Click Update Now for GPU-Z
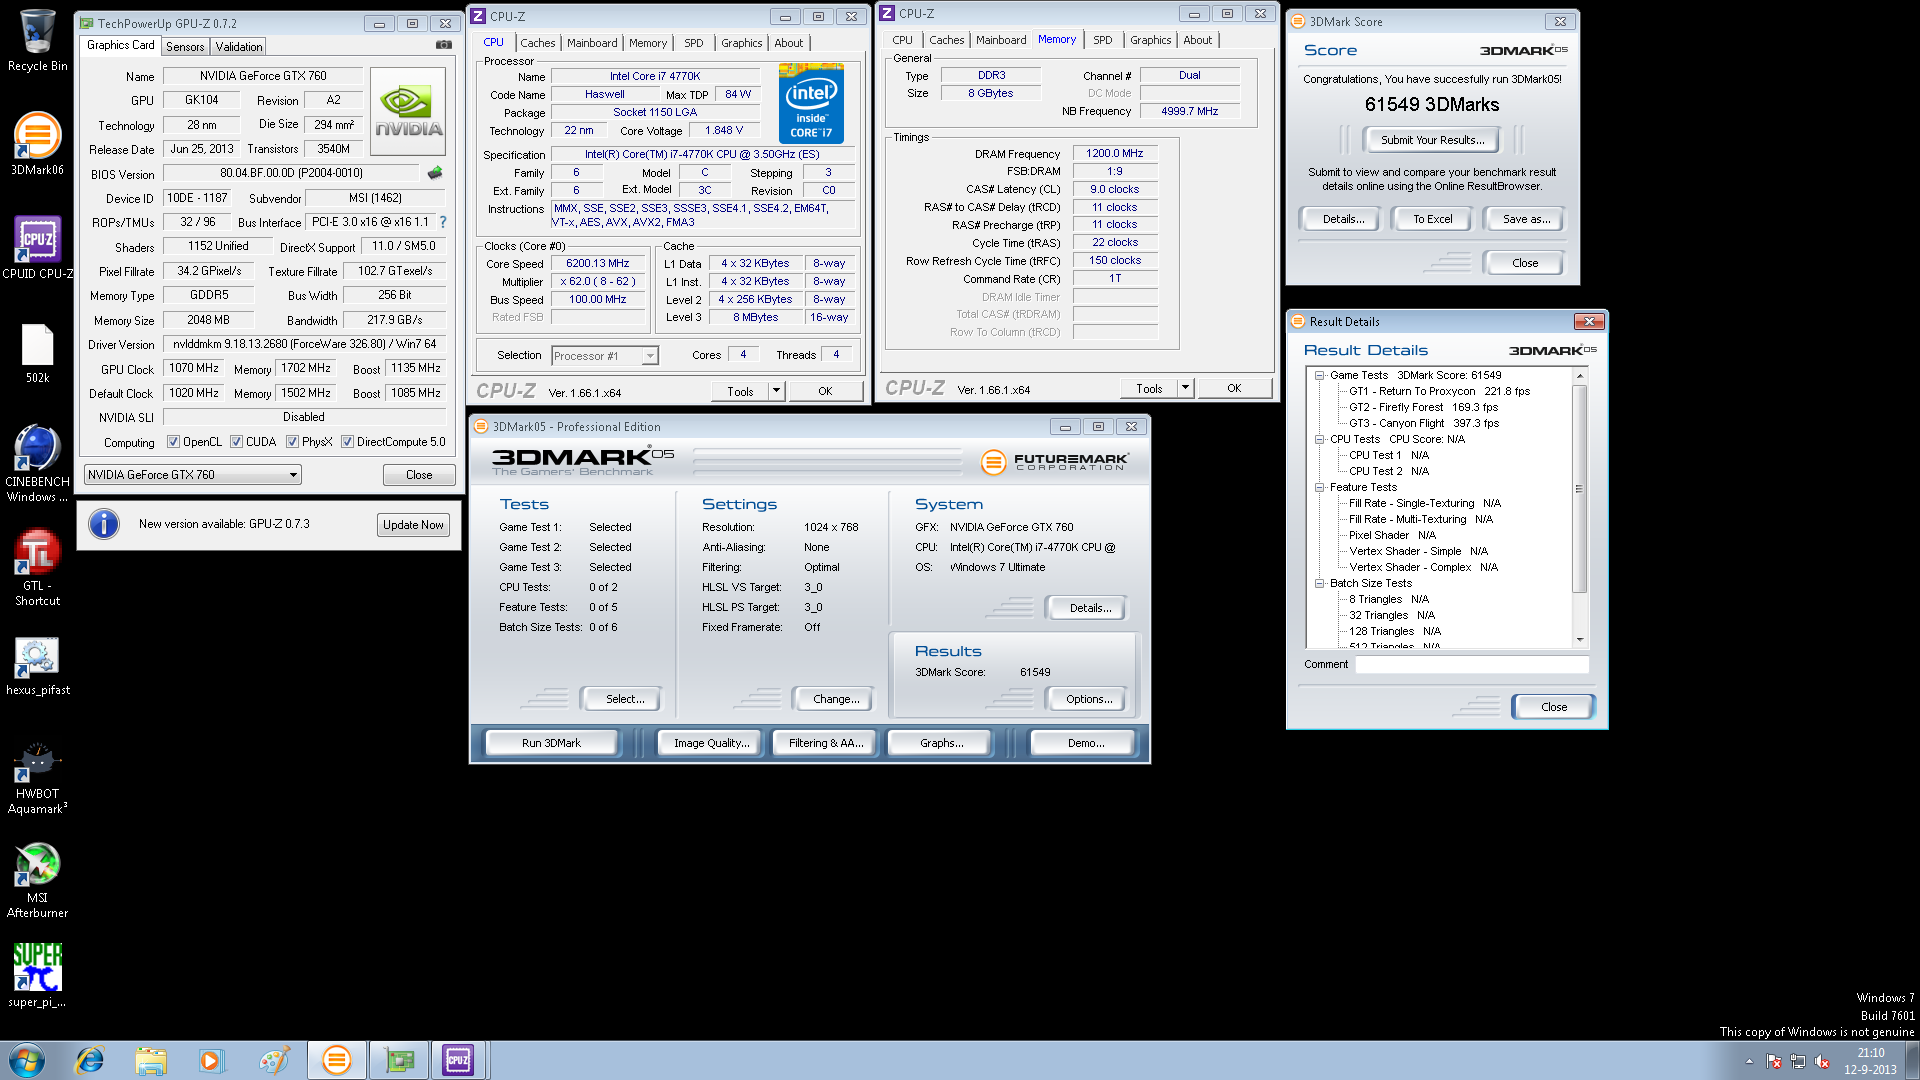1920x1080 pixels. (413, 525)
